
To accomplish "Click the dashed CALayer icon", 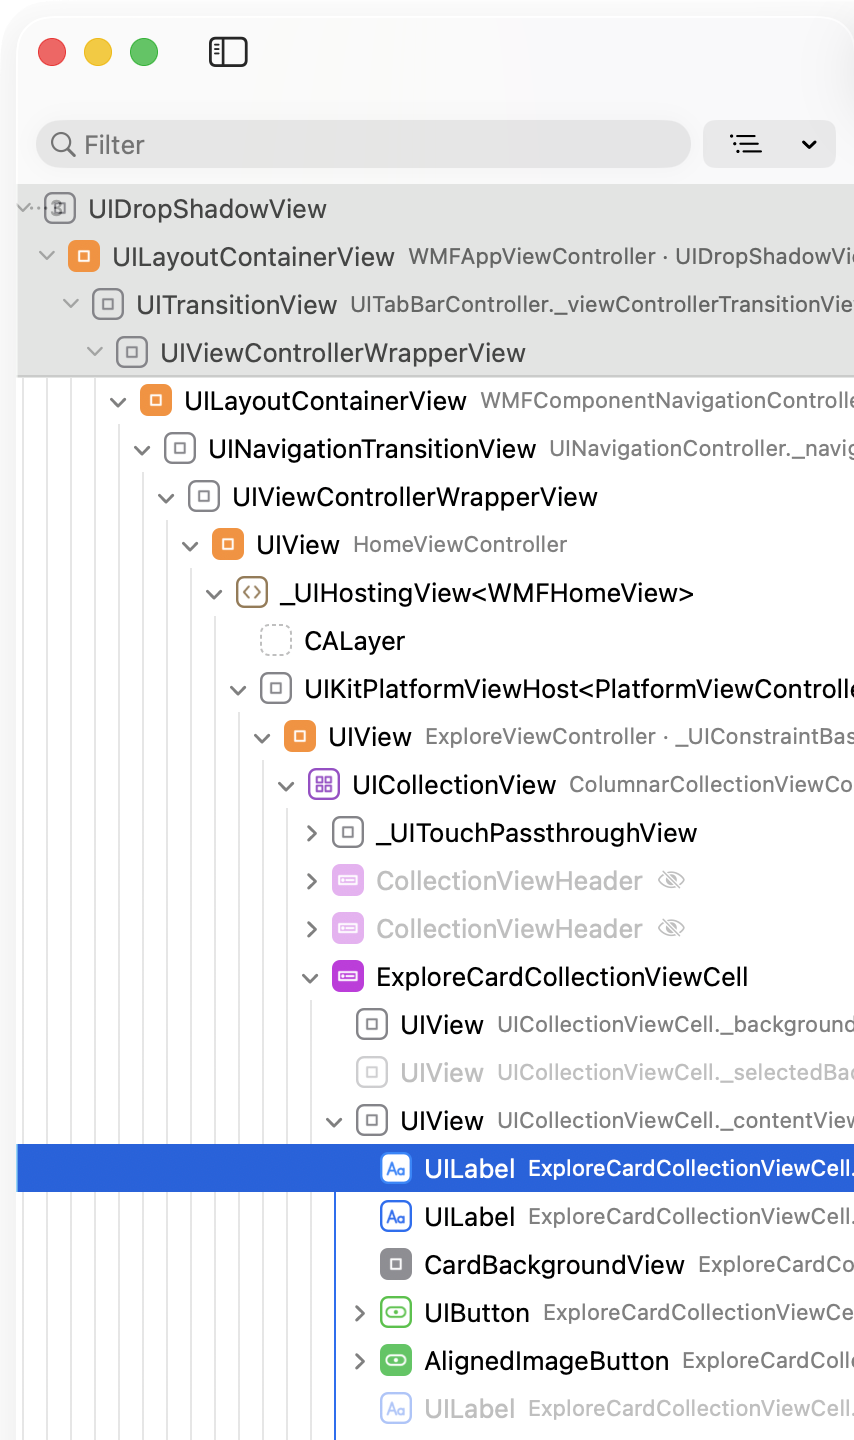I will [x=276, y=640].
